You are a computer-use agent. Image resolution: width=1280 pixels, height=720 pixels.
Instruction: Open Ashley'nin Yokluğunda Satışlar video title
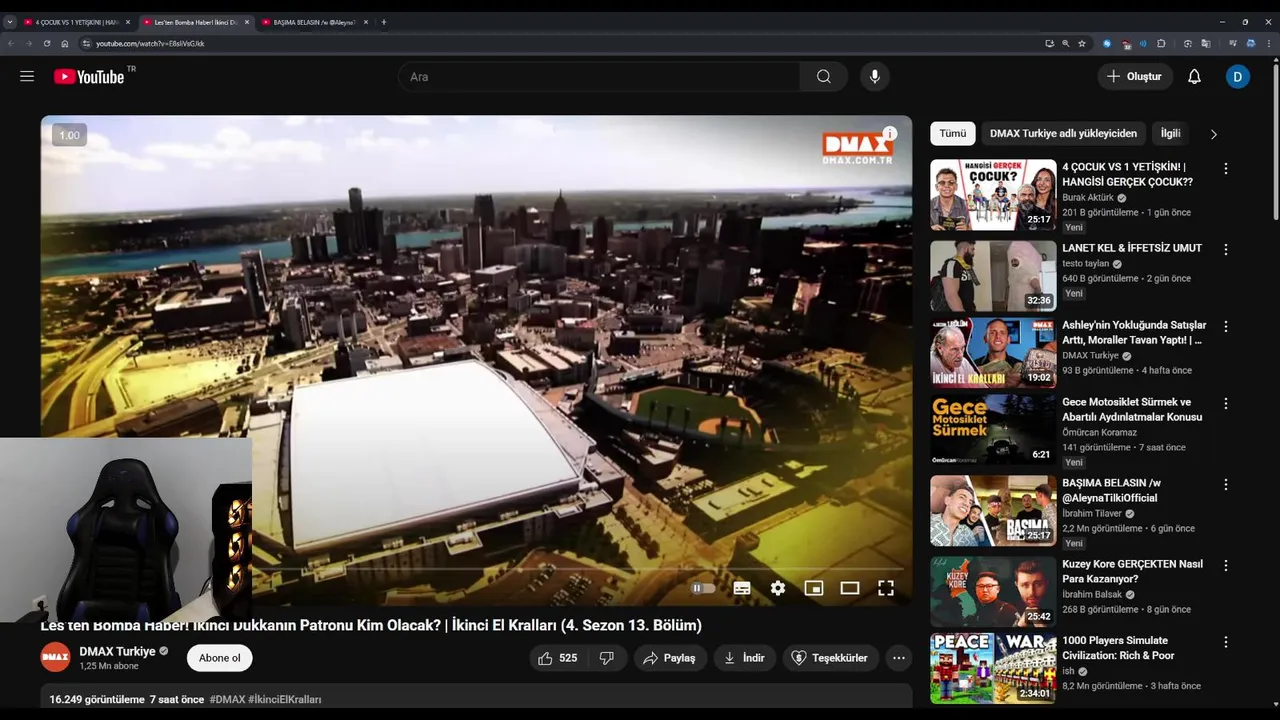click(1134, 332)
